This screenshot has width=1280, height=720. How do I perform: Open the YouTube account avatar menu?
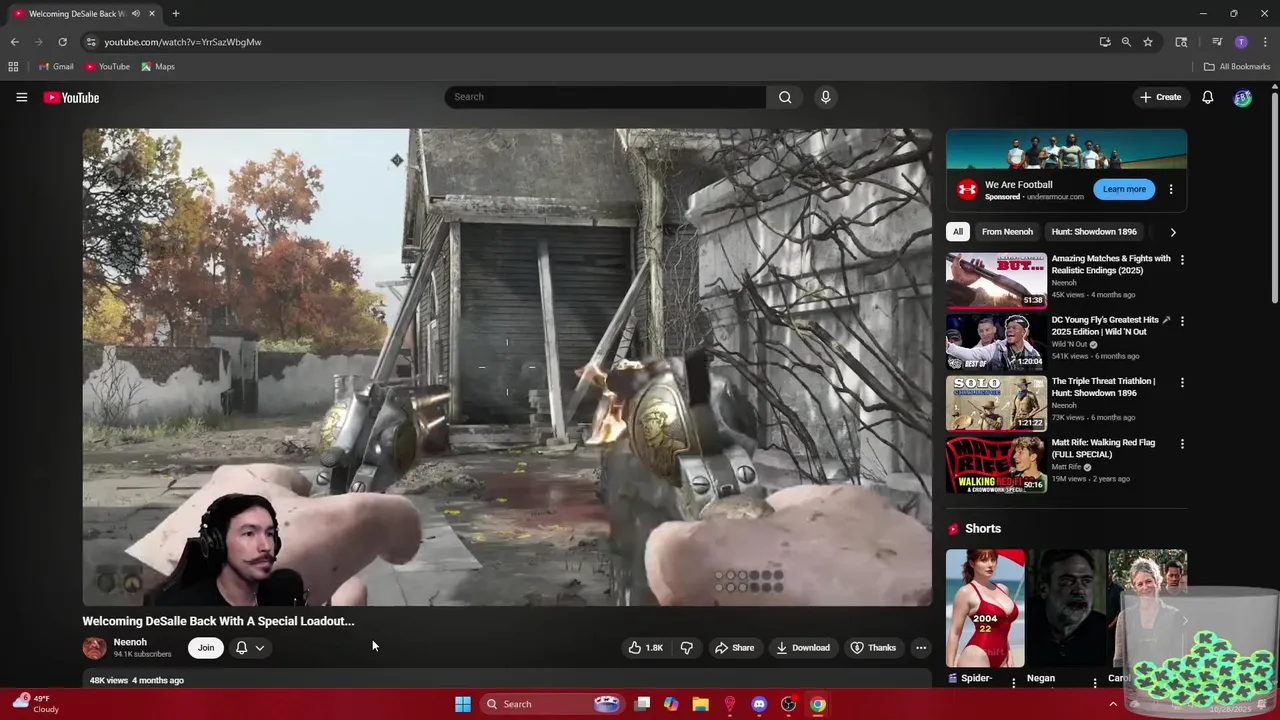point(1242,97)
